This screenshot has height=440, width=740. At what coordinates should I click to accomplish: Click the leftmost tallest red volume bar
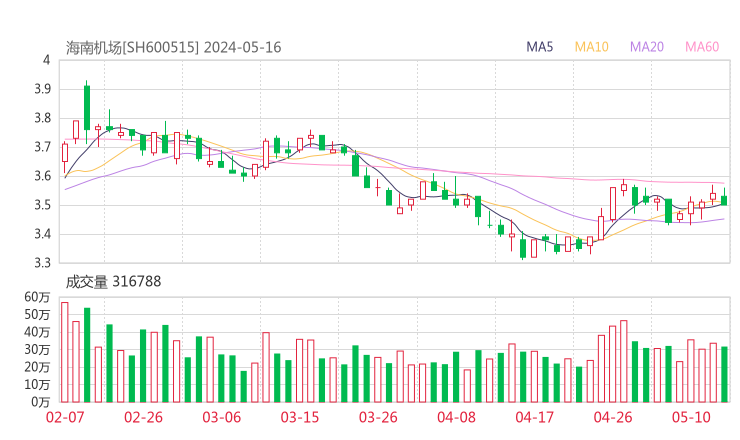[65, 351]
